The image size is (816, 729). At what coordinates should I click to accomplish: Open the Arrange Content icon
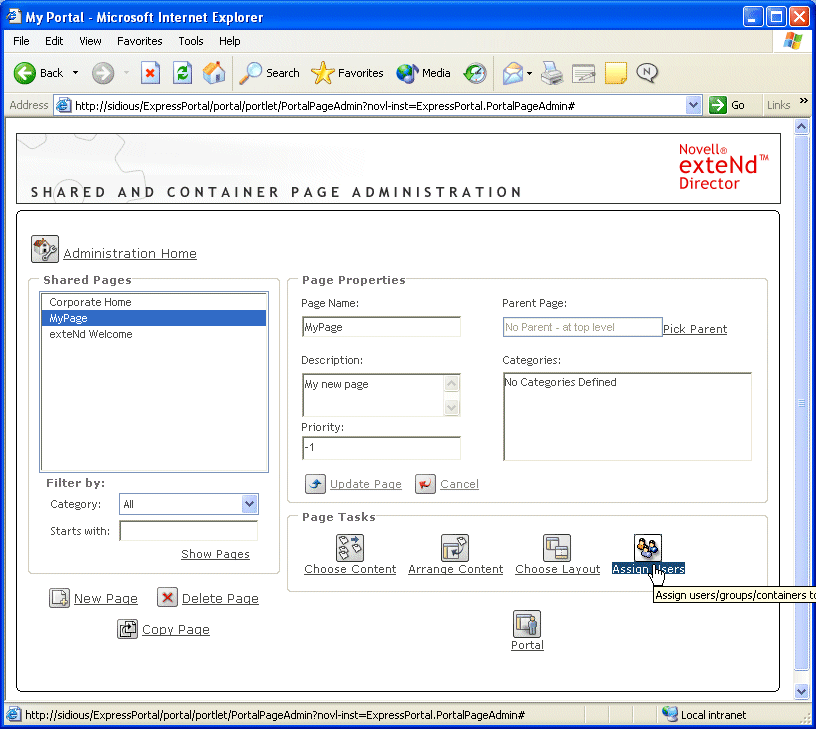click(x=455, y=548)
